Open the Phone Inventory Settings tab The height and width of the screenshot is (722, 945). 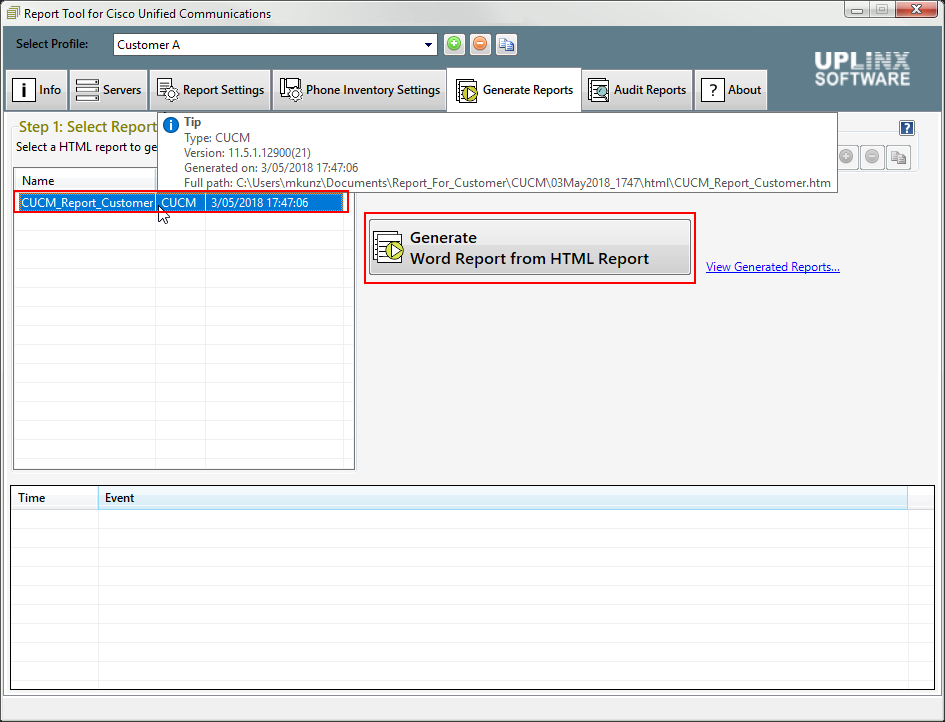(x=360, y=90)
